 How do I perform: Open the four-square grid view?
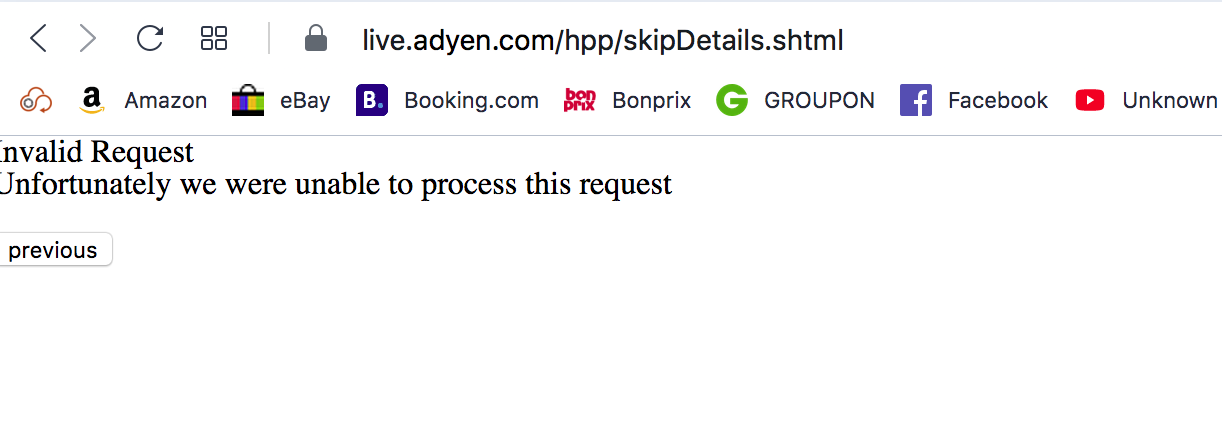[214, 39]
